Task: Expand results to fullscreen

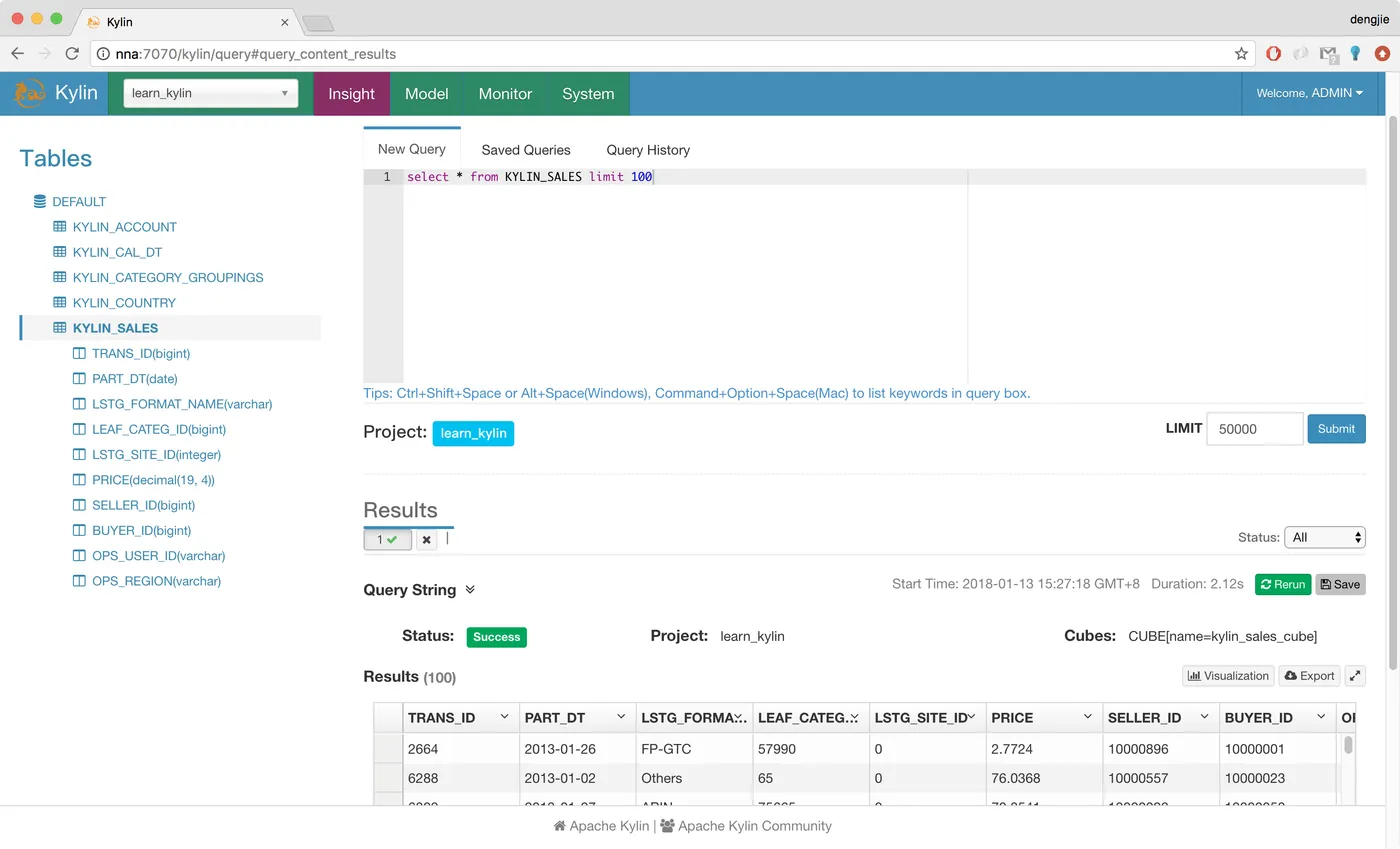Action: pyautogui.click(x=1355, y=676)
